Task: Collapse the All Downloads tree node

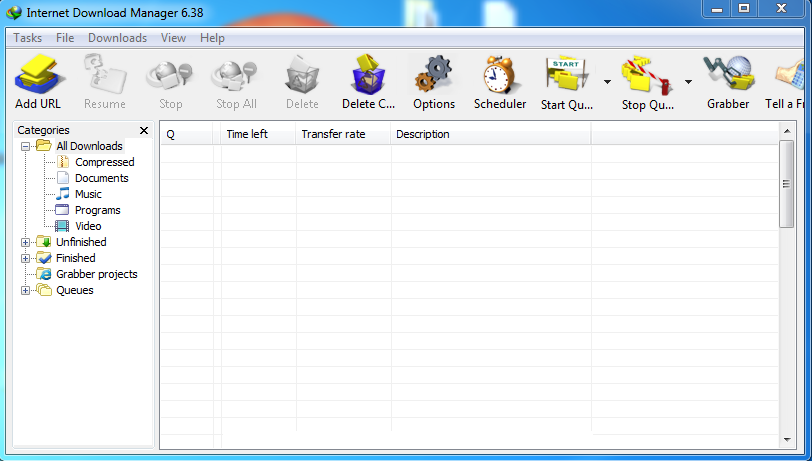Action: pyautogui.click(x=25, y=147)
